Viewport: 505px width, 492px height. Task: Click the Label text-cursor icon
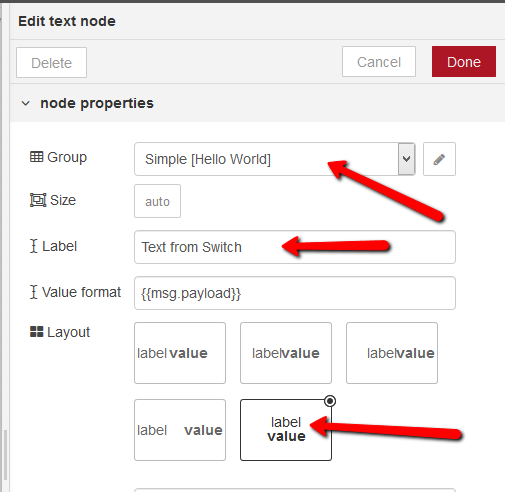(x=33, y=246)
